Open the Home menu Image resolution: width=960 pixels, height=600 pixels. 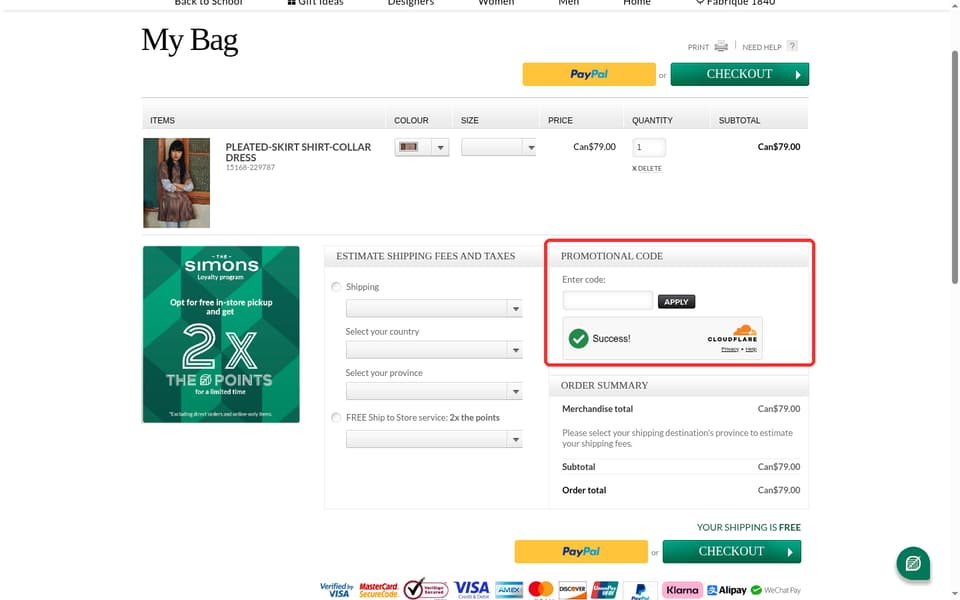637,2
